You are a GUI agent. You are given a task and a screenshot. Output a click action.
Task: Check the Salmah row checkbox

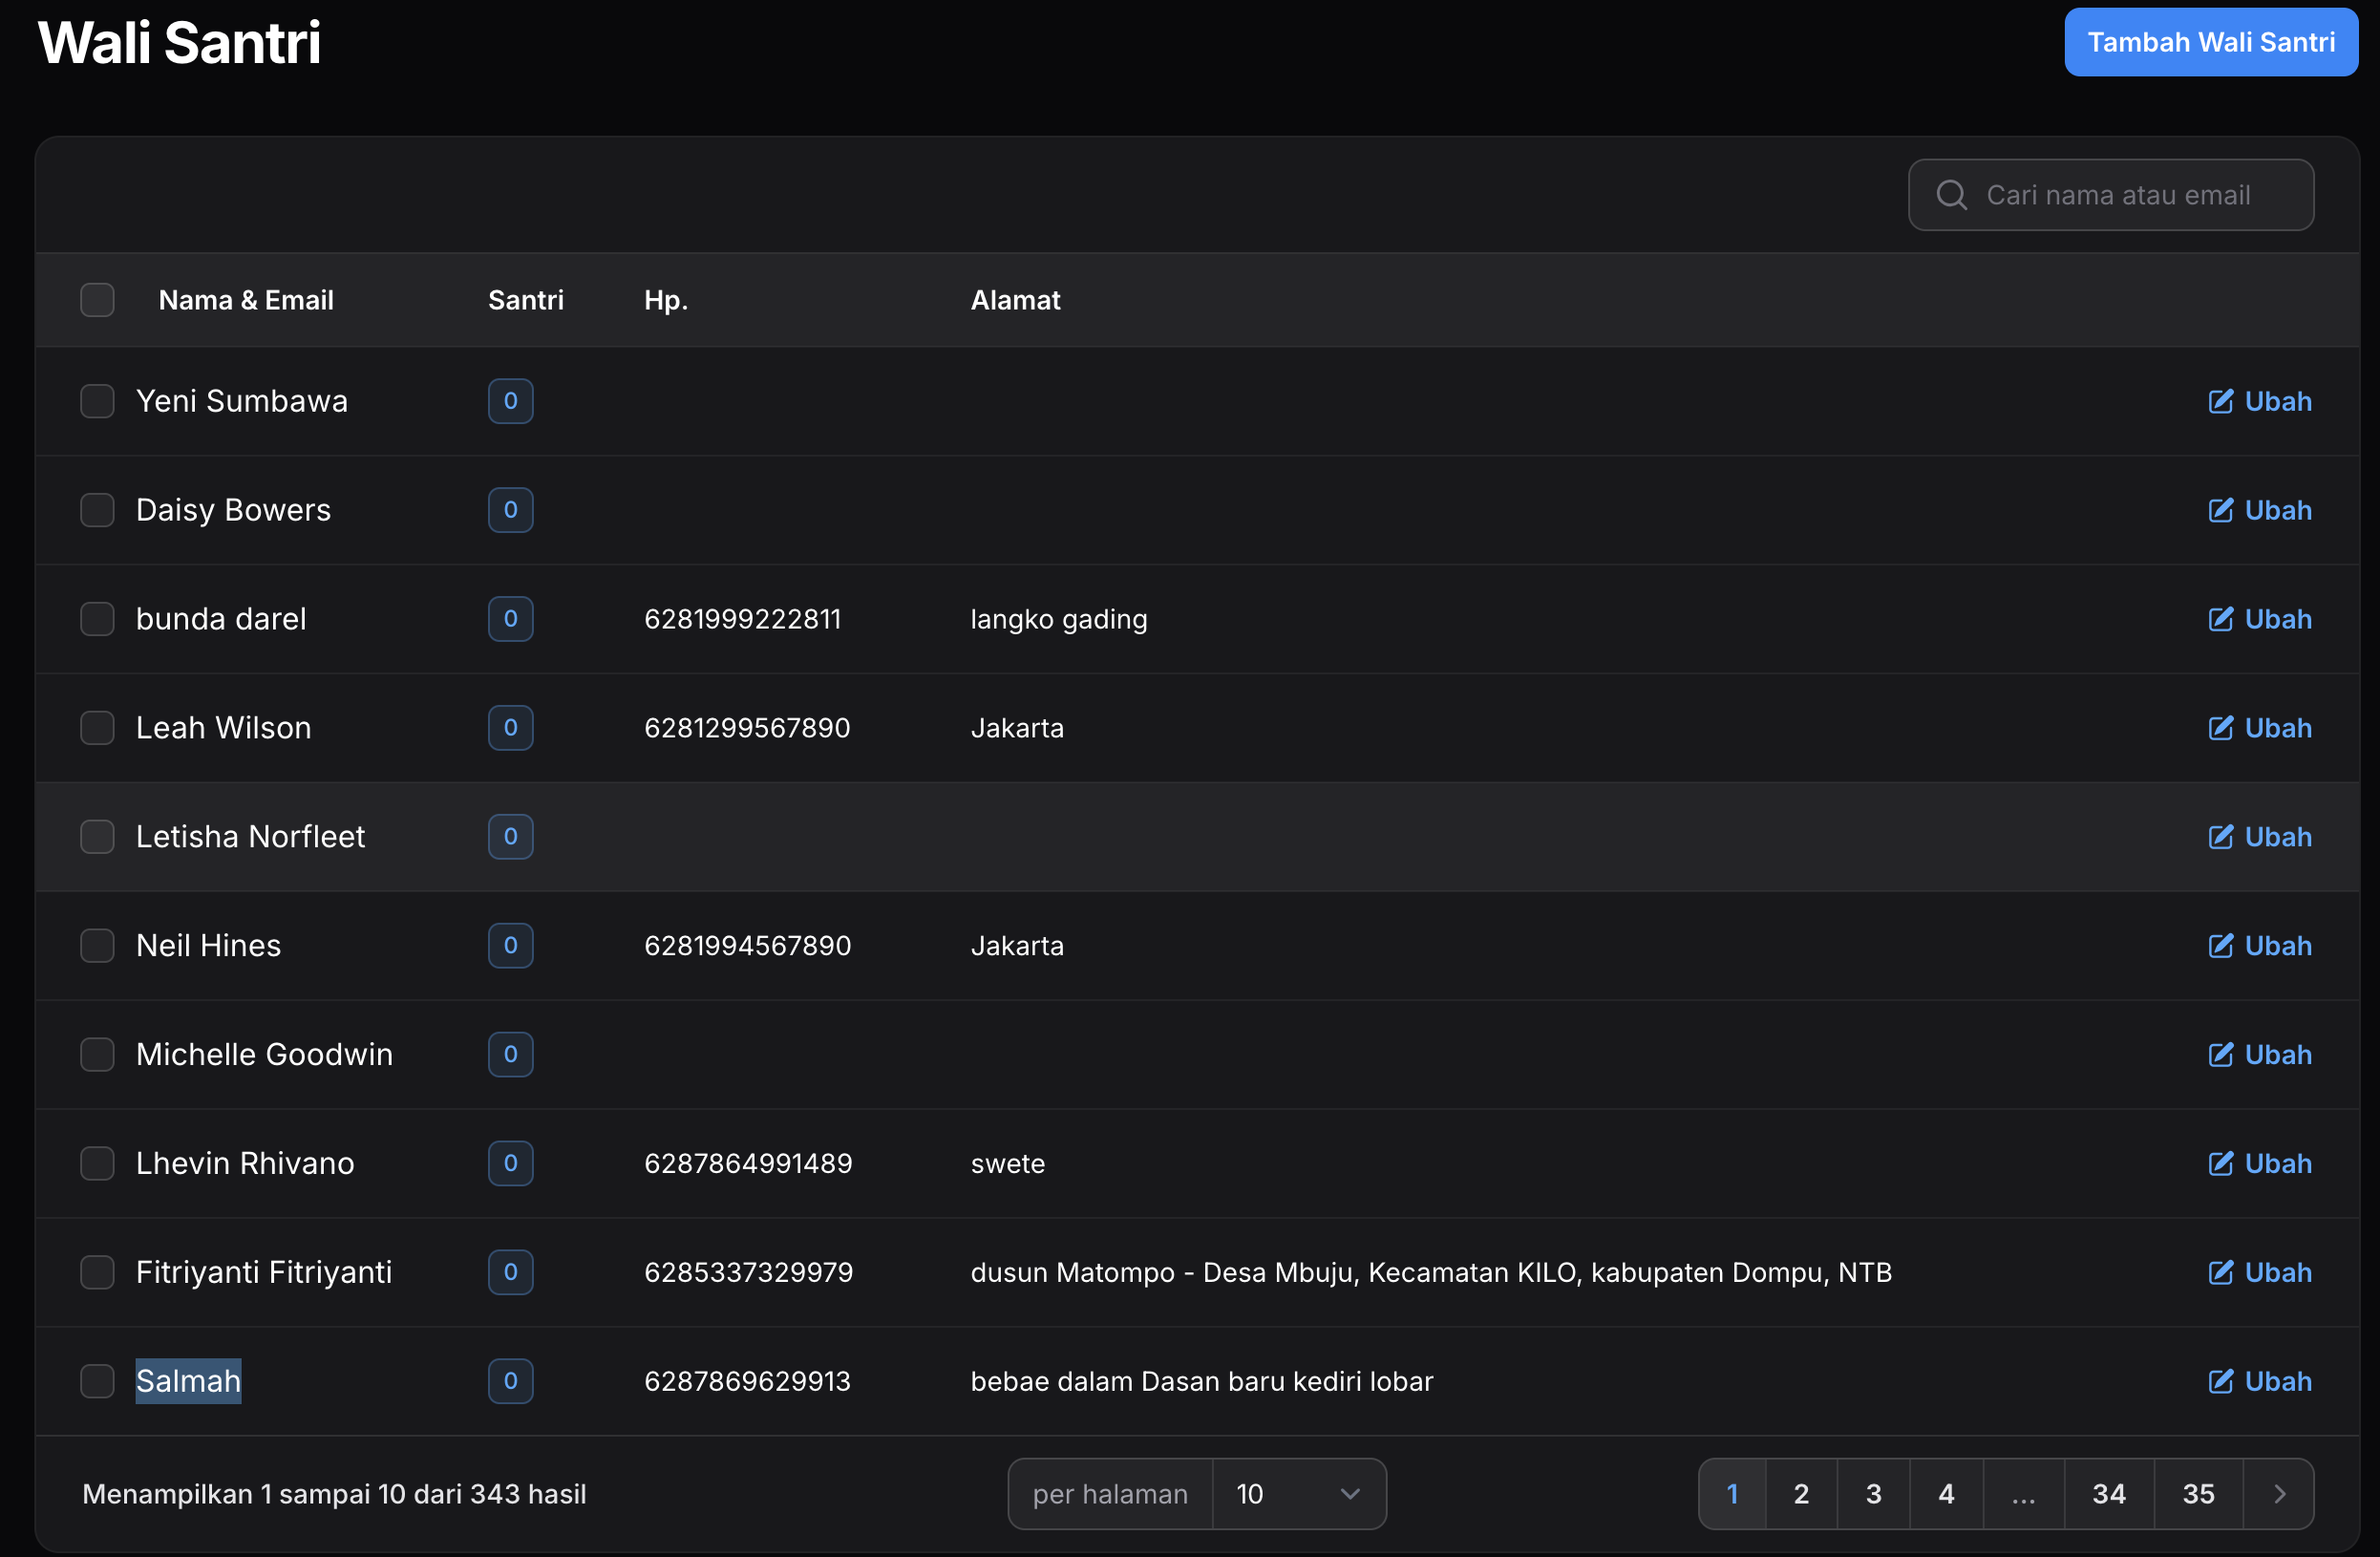point(97,1381)
